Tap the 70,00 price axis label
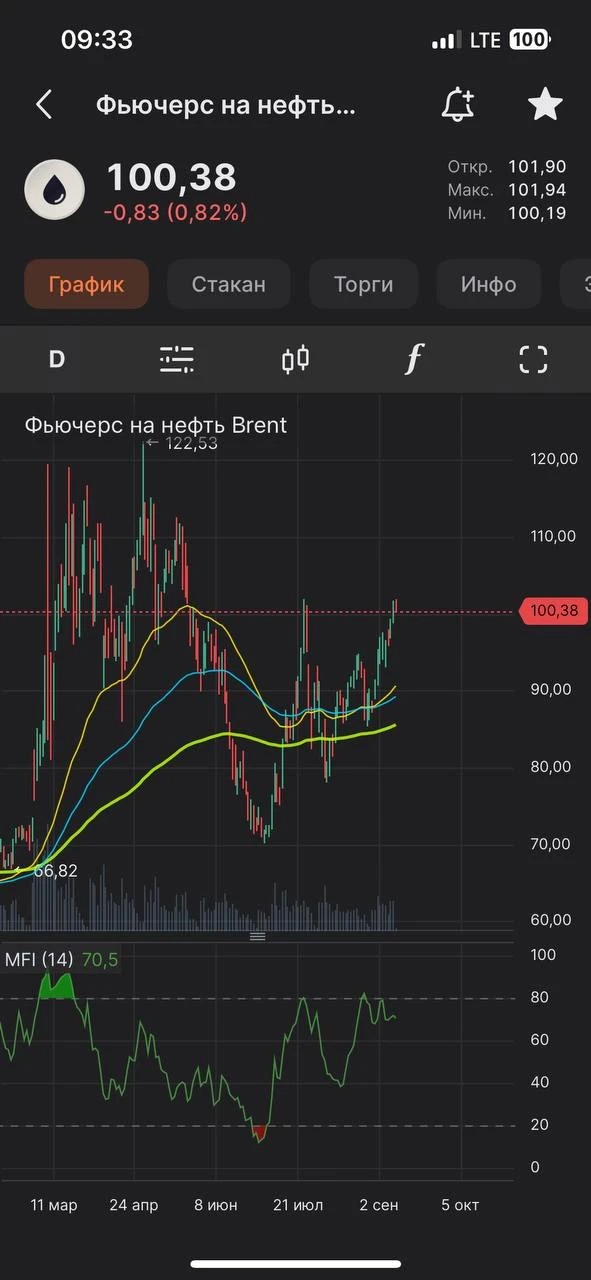 coord(553,843)
